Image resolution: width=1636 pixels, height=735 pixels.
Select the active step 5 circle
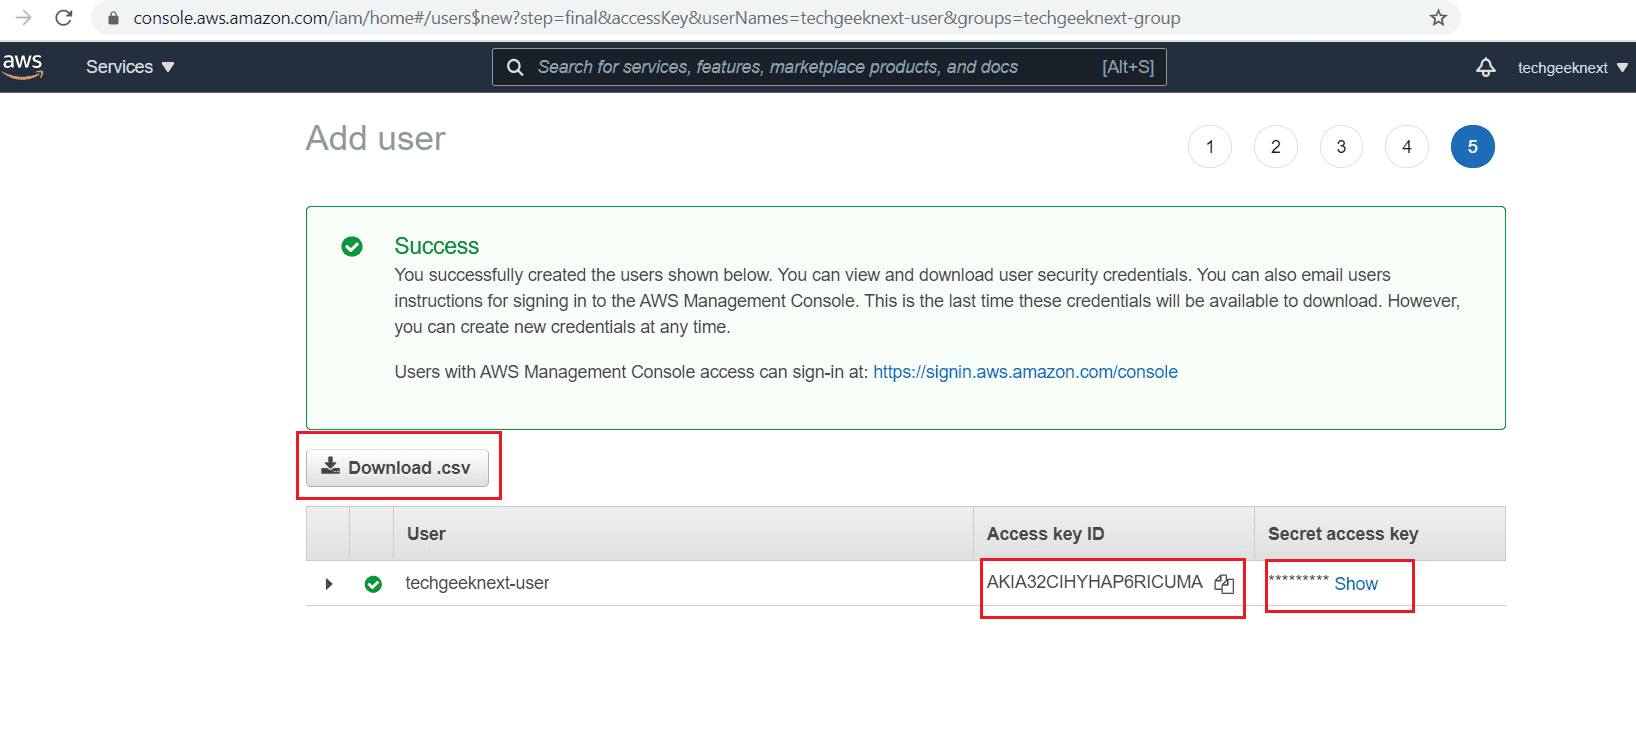pyautogui.click(x=1473, y=147)
